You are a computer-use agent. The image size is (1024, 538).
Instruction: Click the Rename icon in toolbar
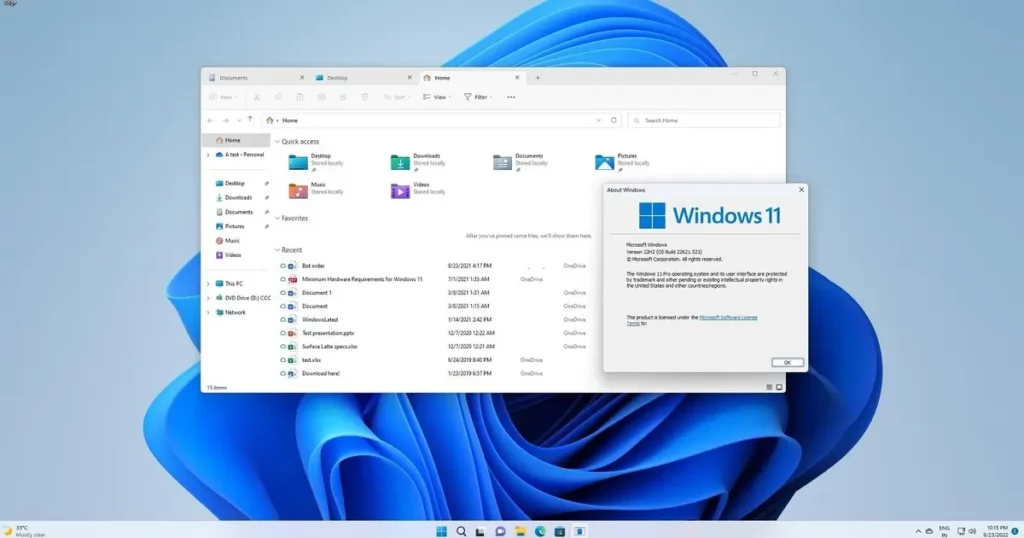321,97
